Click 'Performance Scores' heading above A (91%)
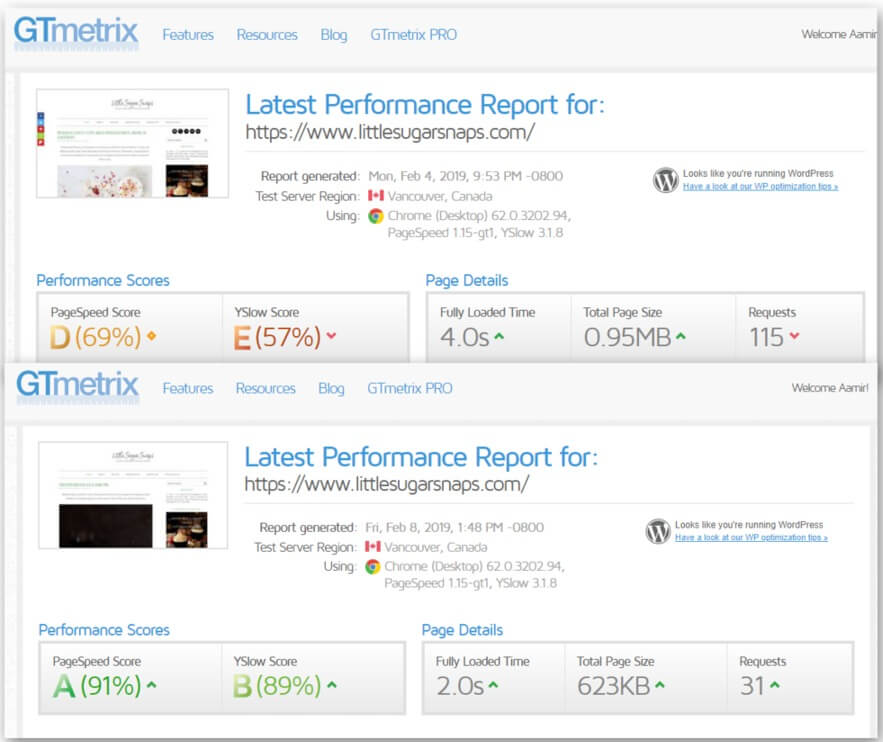The image size is (883, 742). click(x=104, y=630)
